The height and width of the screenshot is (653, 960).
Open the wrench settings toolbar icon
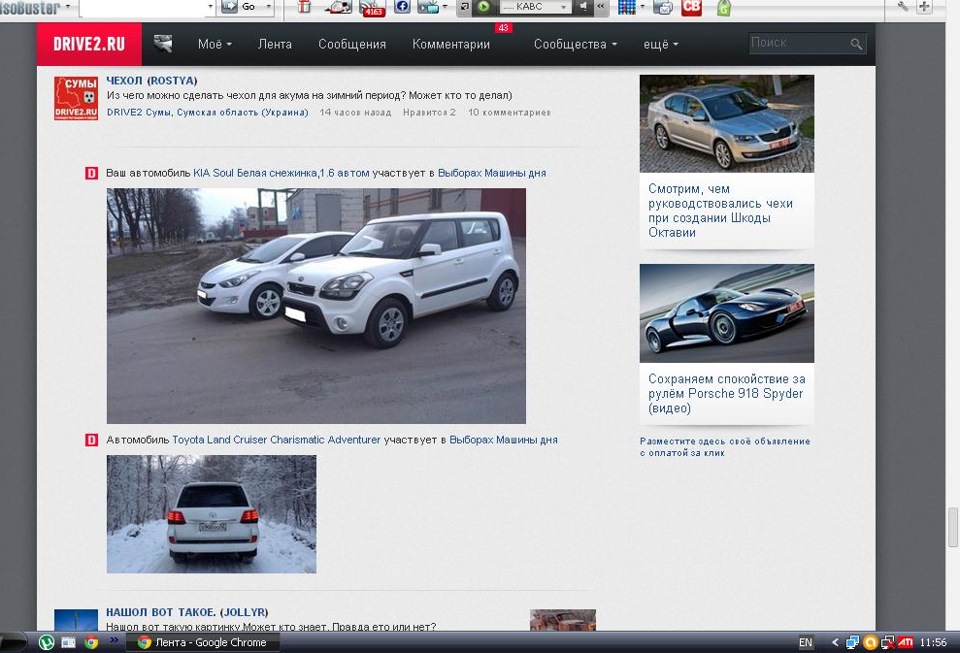903,7
